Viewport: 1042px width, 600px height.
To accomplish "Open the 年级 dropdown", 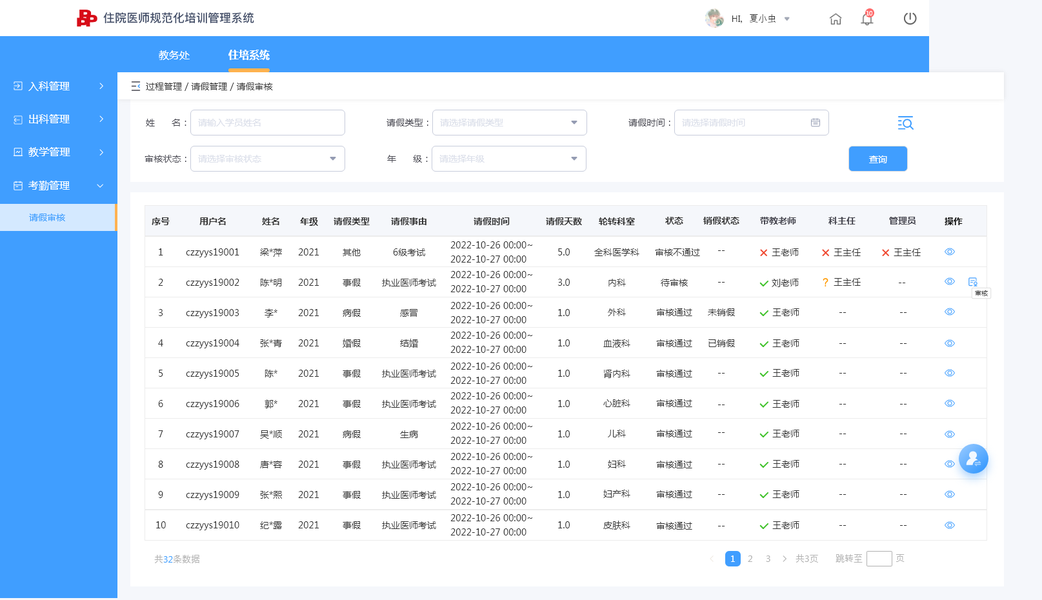I will [509, 159].
